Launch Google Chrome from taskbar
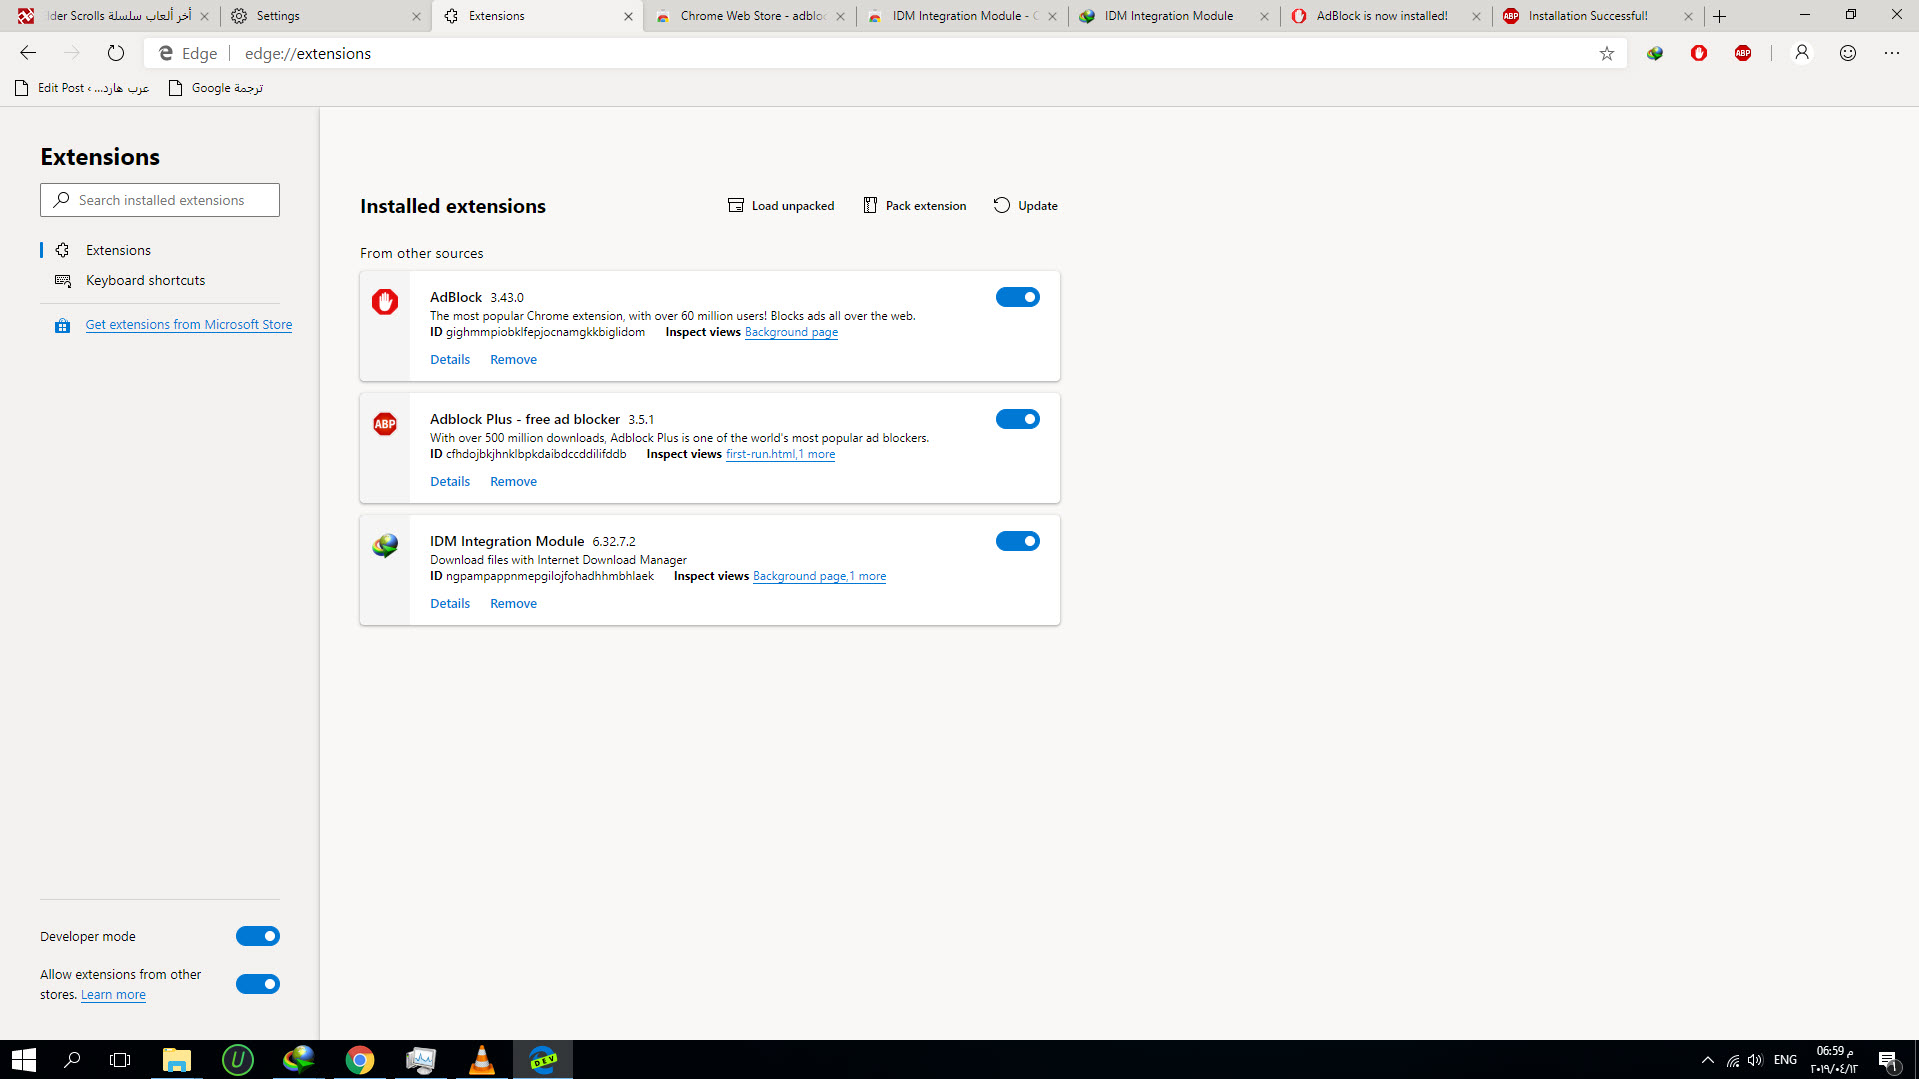The image size is (1919, 1079). [360, 1060]
